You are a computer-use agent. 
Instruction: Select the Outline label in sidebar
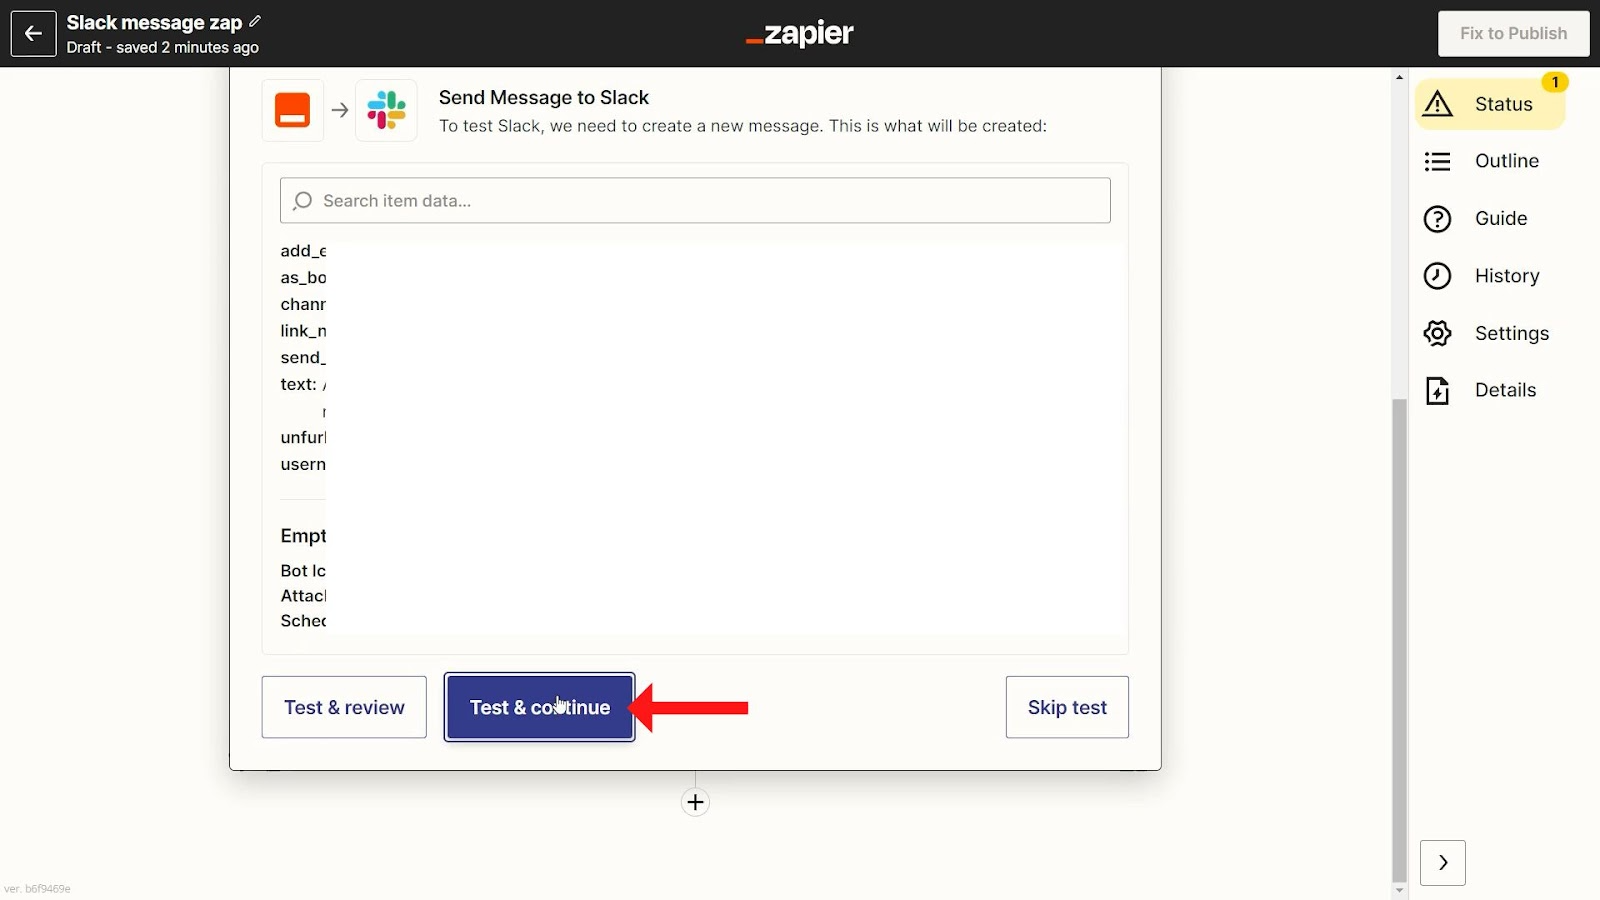coord(1507,161)
